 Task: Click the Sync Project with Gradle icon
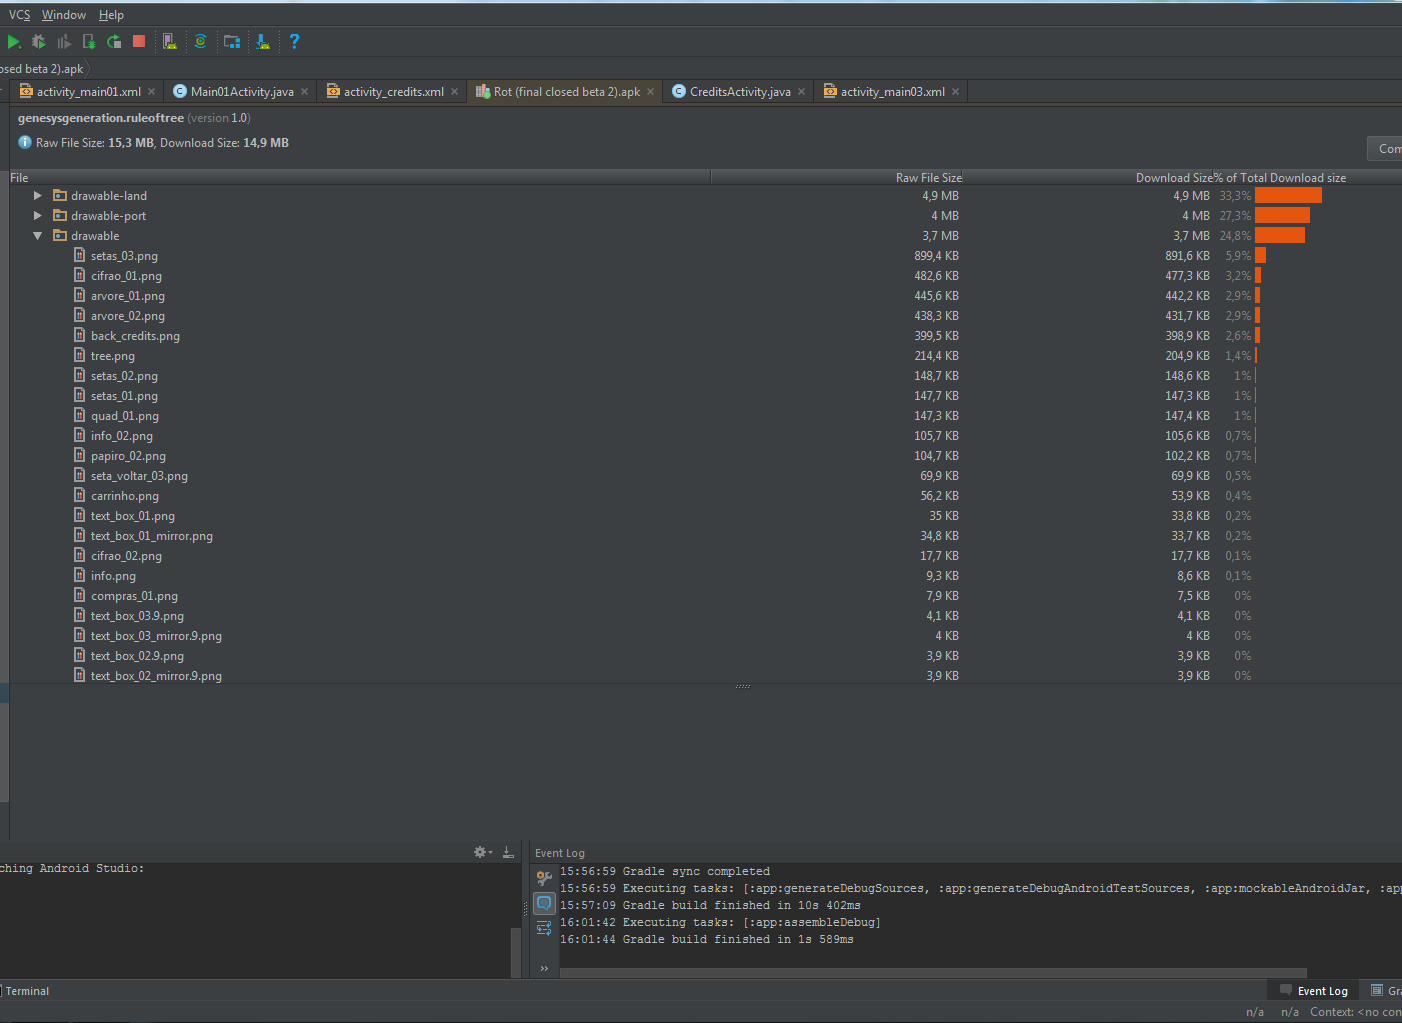coord(201,41)
